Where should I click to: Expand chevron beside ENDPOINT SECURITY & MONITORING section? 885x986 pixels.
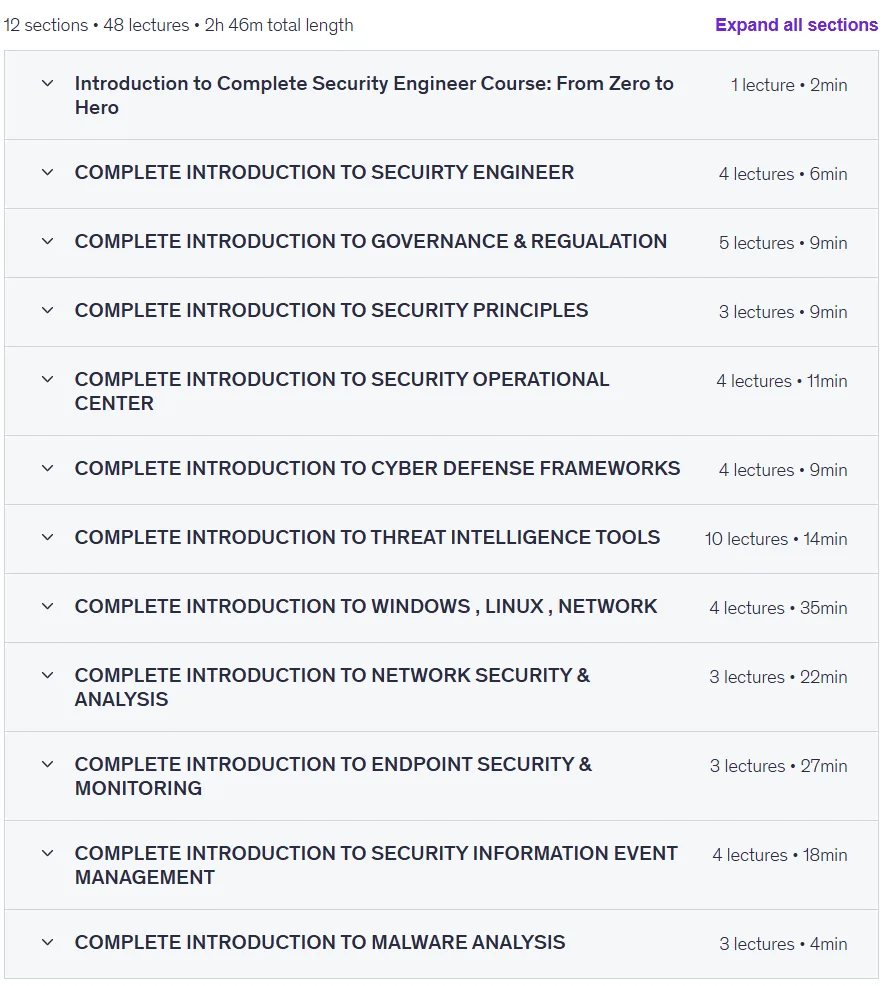point(47,764)
